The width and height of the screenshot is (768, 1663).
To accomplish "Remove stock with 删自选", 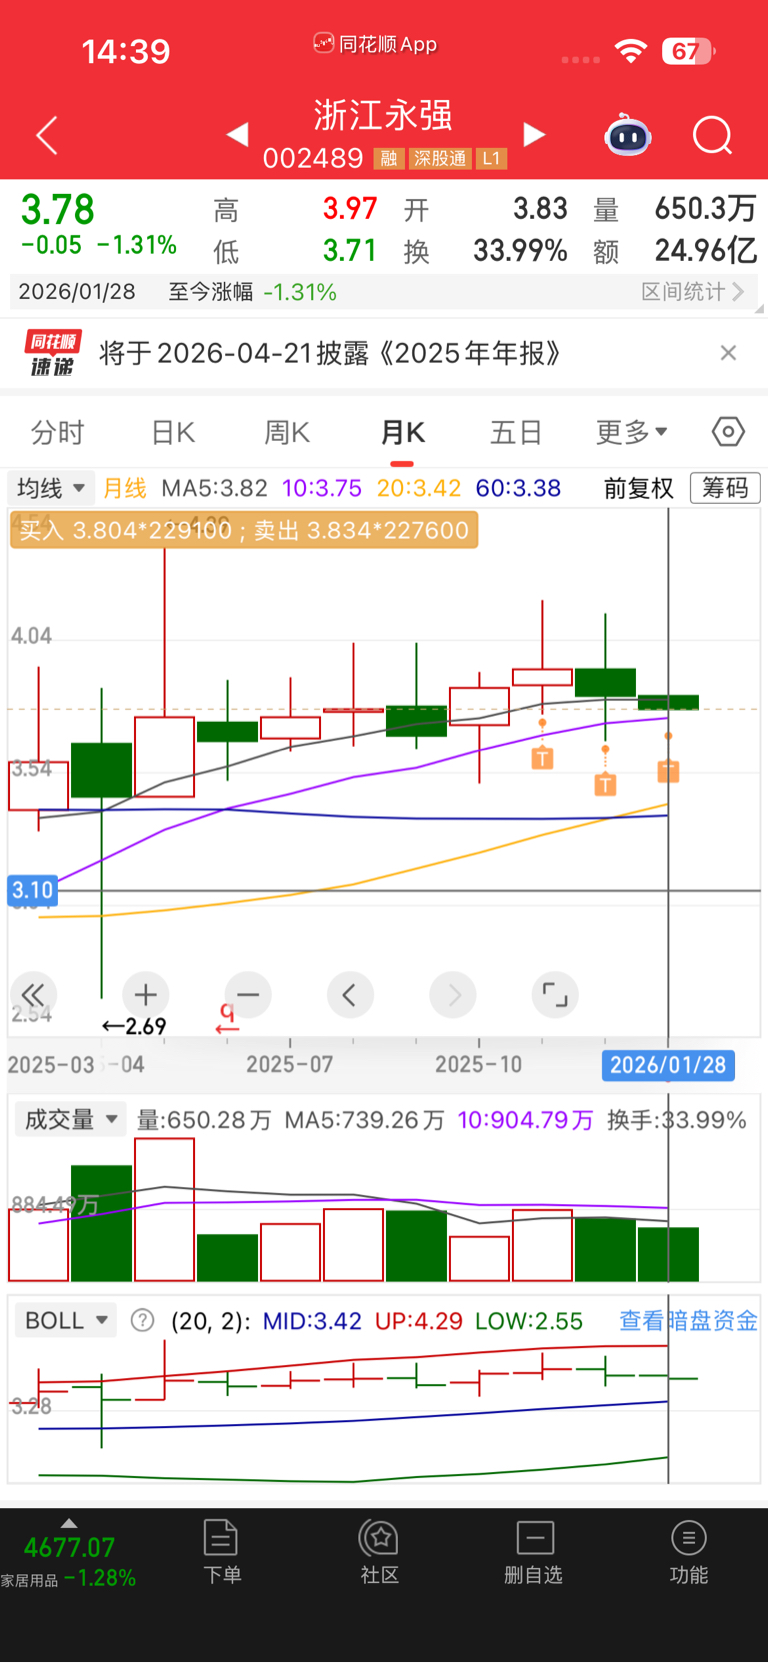I will [x=534, y=1552].
